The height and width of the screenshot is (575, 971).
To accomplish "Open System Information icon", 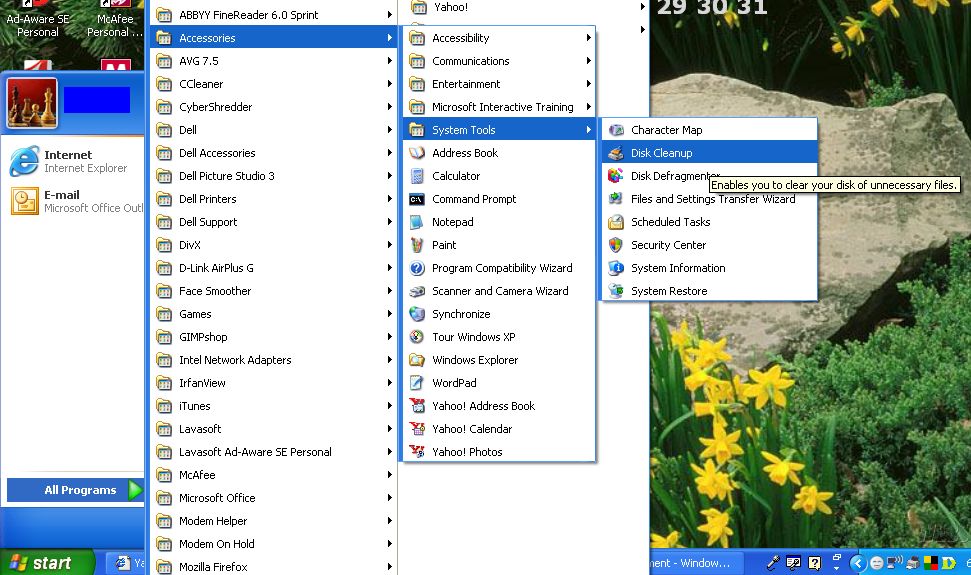I will (616, 268).
